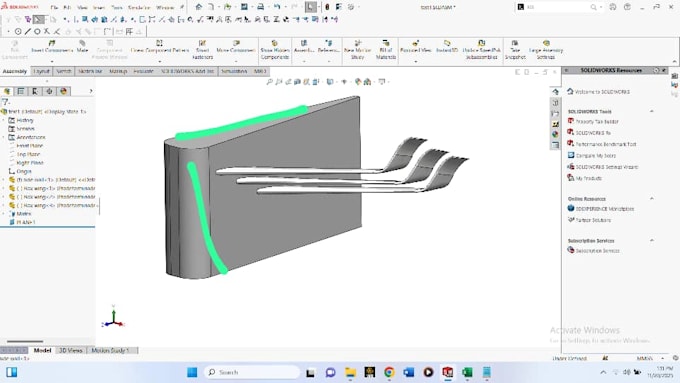Expand the Mates tree node
Screen dimensions: 680x383
click(4, 213)
